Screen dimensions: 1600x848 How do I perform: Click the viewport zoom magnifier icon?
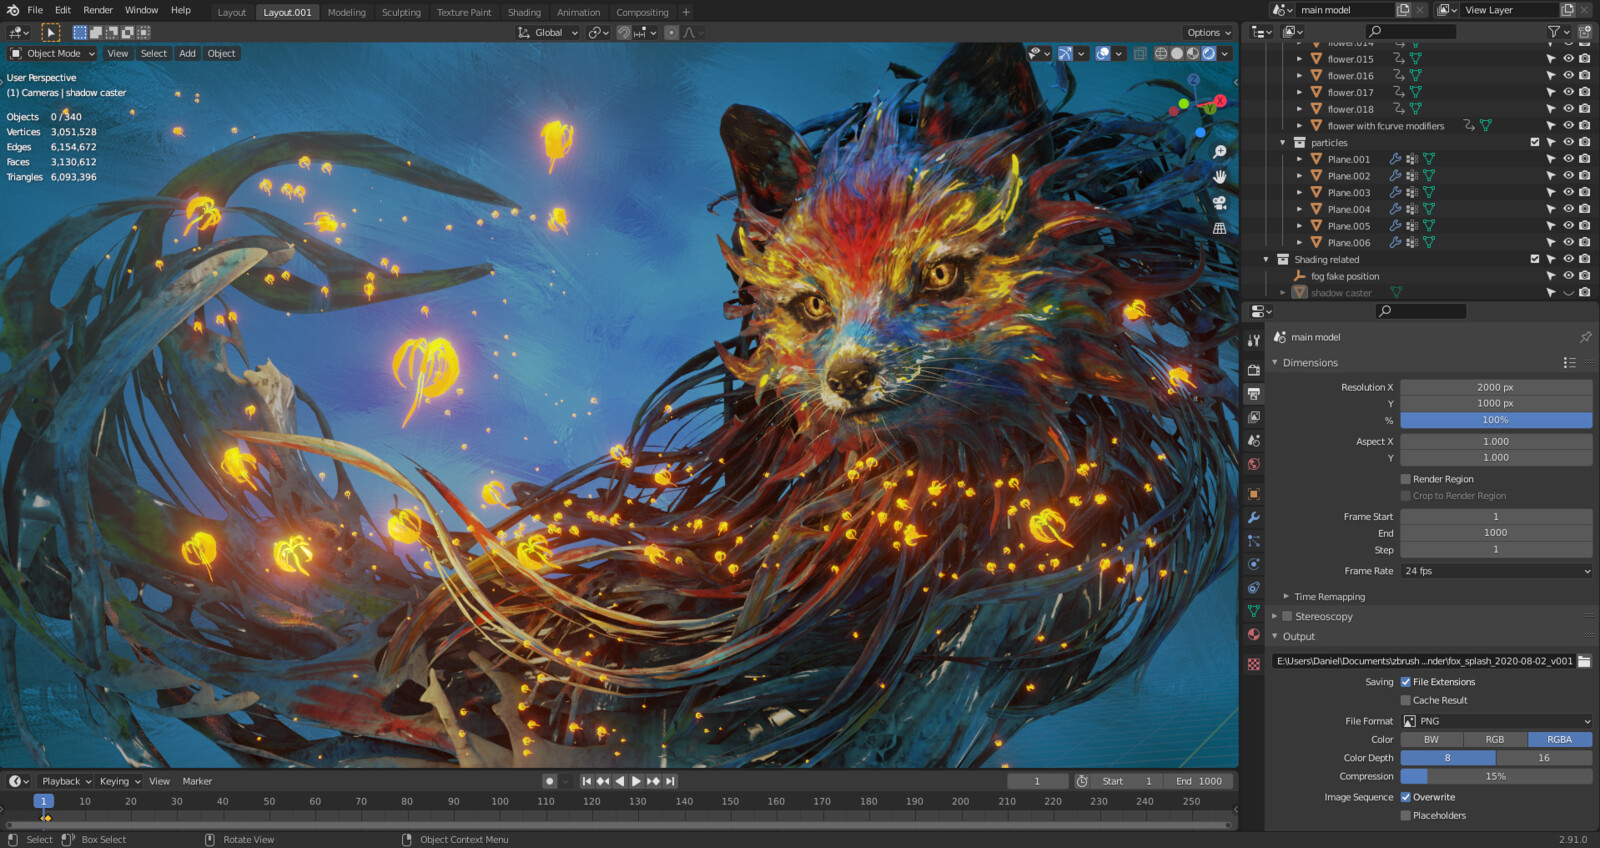tap(1219, 152)
